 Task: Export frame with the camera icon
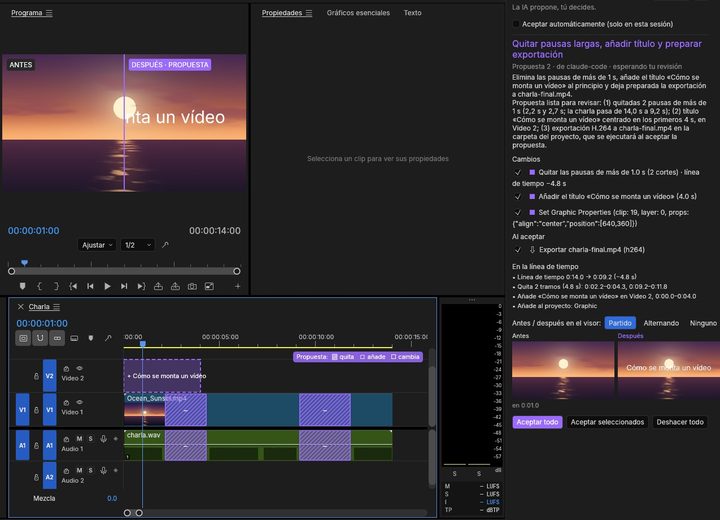[x=192, y=286]
